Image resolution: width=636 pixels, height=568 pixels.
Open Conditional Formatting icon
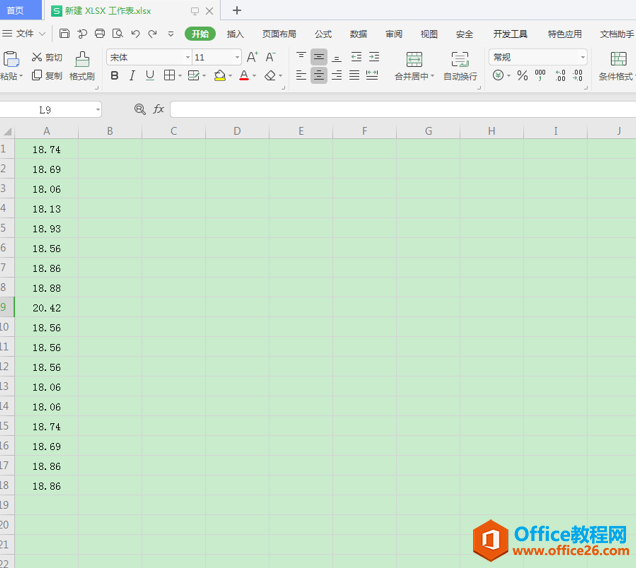point(618,59)
